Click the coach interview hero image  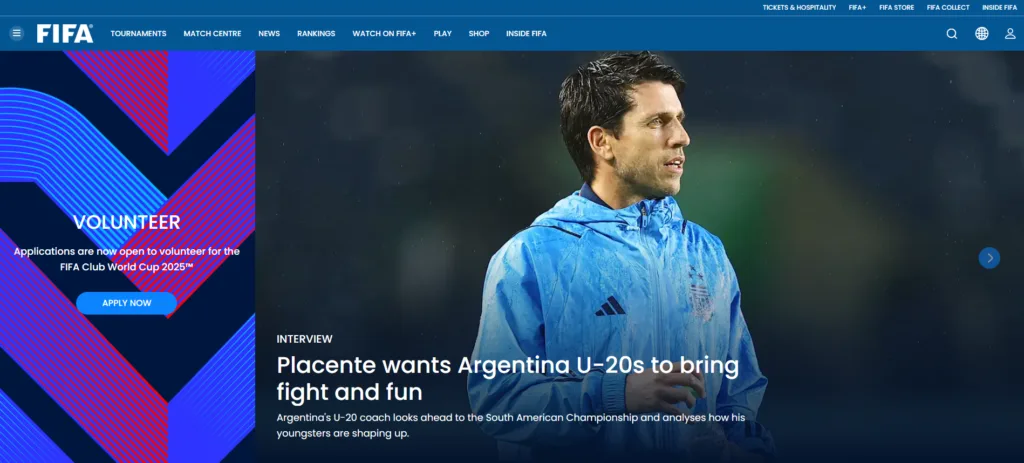coord(639,257)
